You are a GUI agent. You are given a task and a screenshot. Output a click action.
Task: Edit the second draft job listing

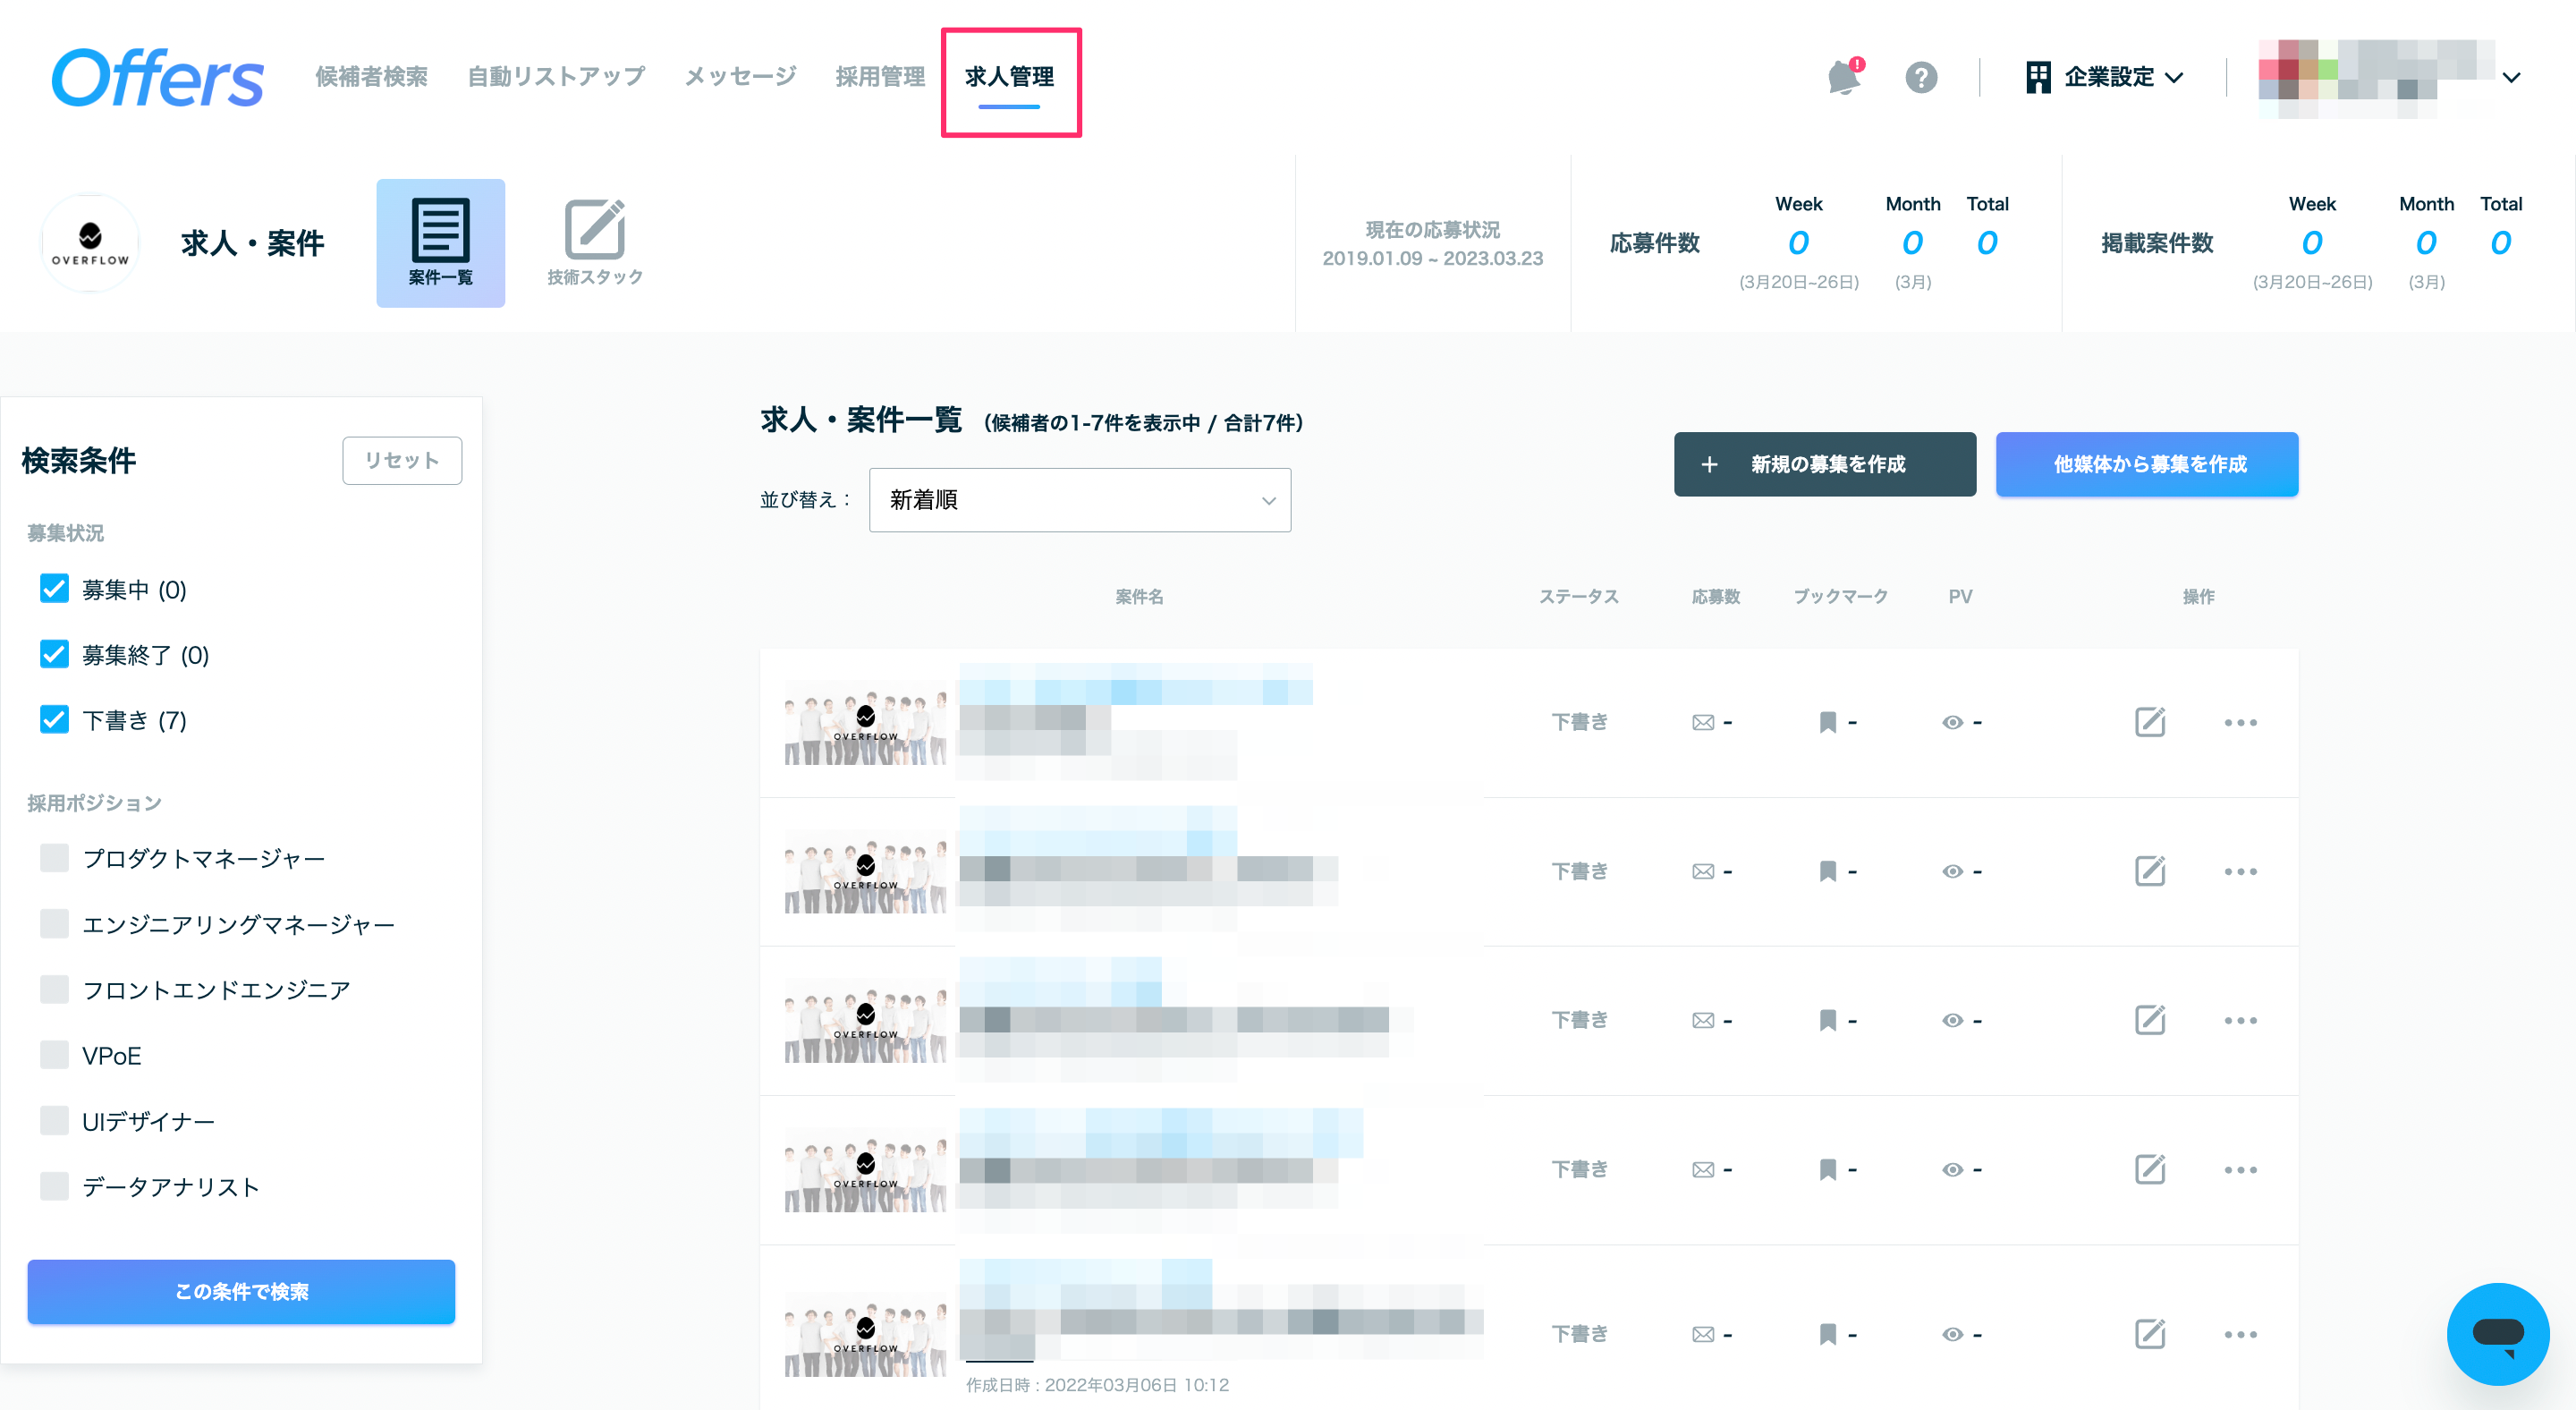[x=2149, y=871]
